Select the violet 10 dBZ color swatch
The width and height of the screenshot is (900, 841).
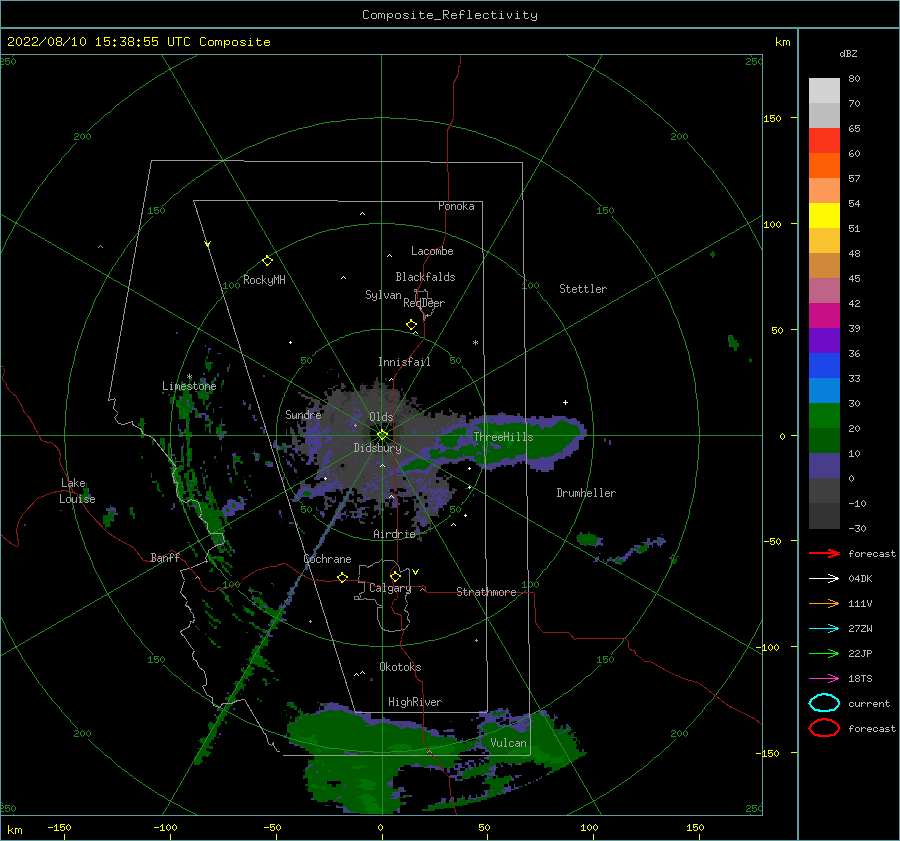click(824, 466)
